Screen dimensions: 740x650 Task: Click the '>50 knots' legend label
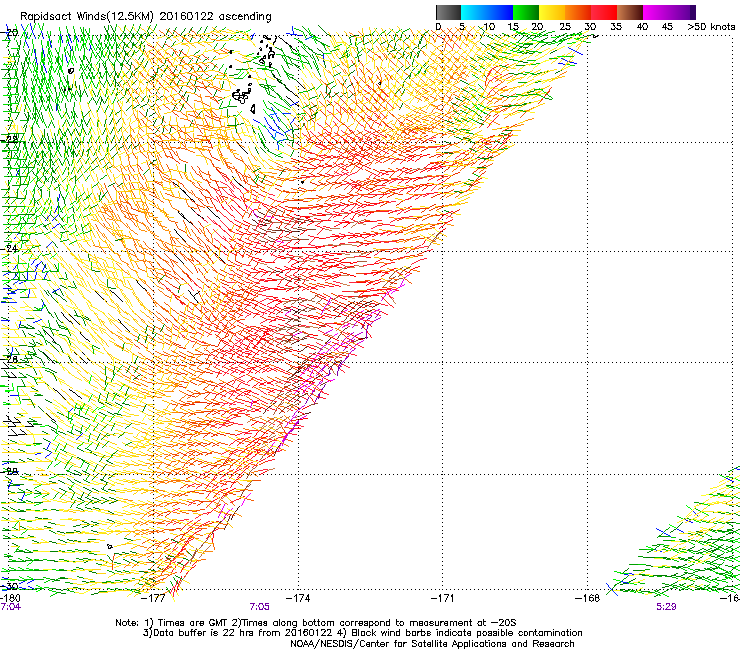pyautogui.click(x=711, y=27)
